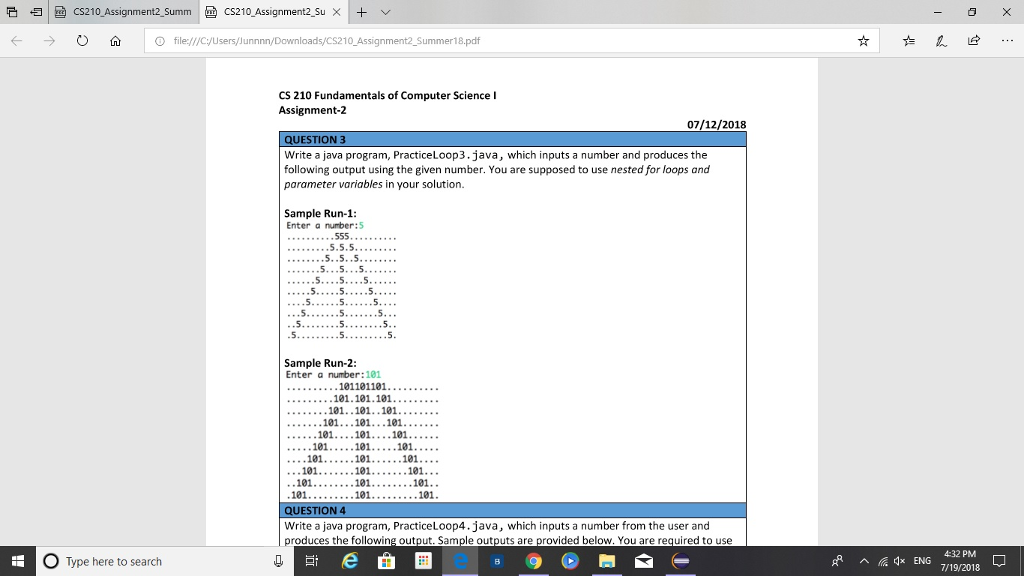Viewport: 1024px width, 576px height.
Task: Click the QUESTION 4 header
Action: click(513, 510)
